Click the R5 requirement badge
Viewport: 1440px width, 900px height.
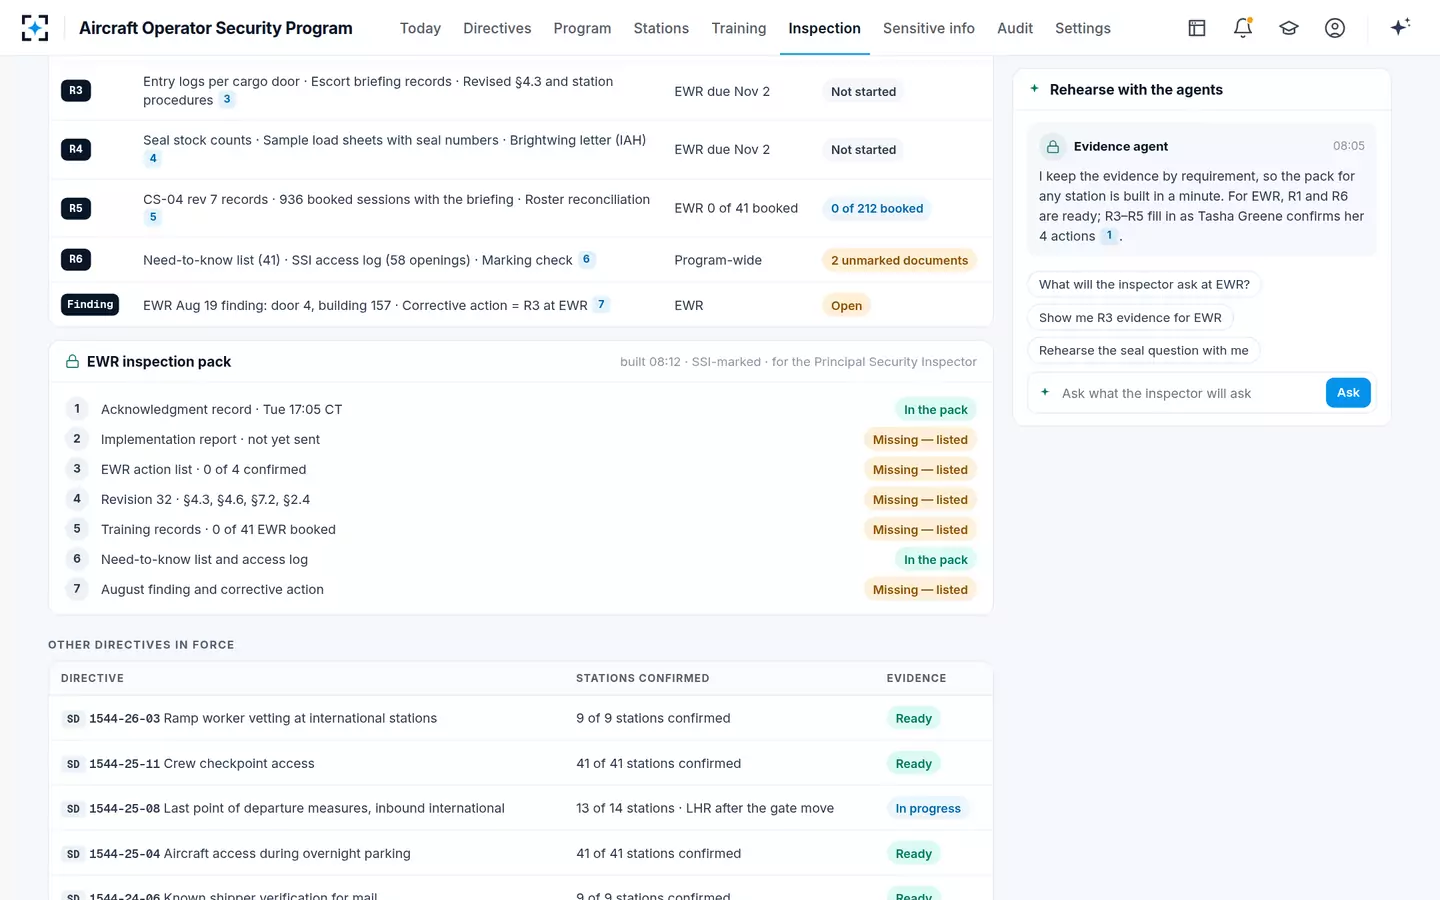pos(76,209)
